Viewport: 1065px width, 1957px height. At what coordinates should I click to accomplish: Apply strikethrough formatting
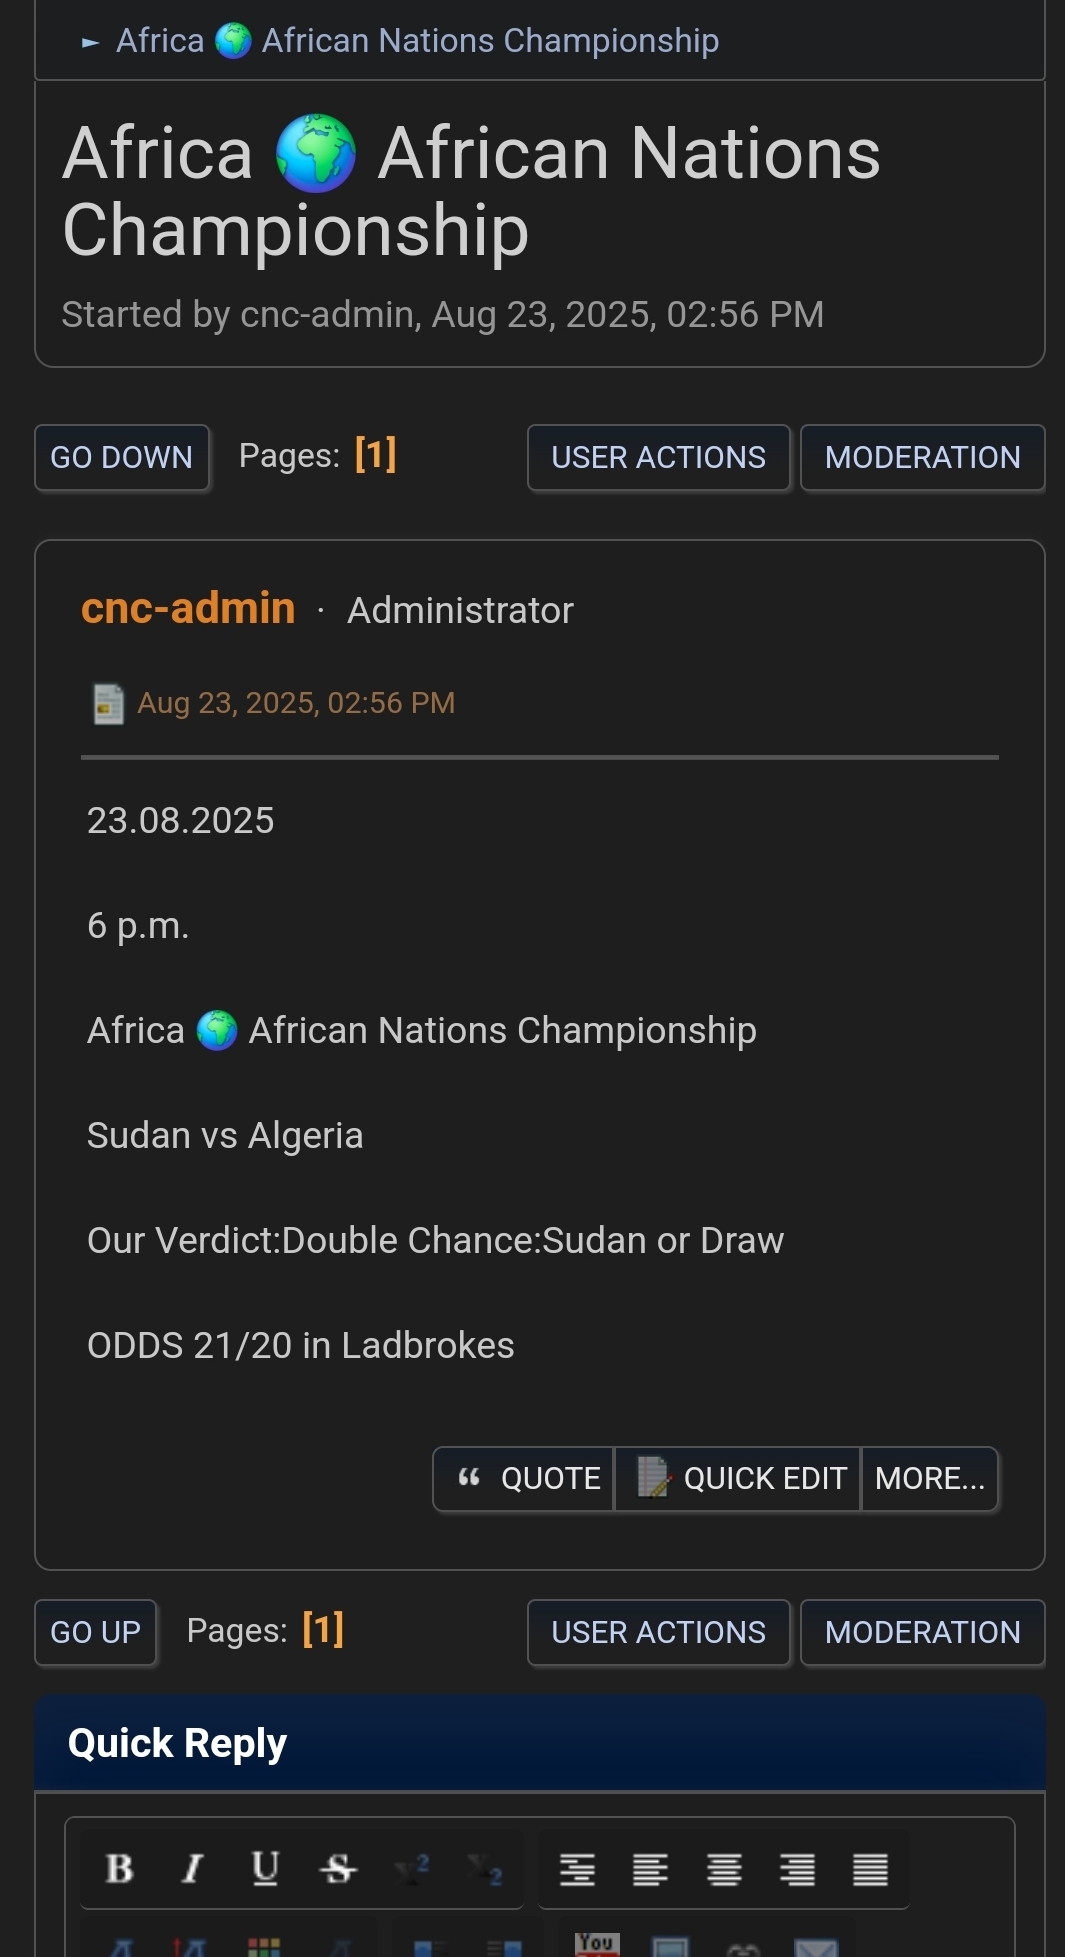338,1868
